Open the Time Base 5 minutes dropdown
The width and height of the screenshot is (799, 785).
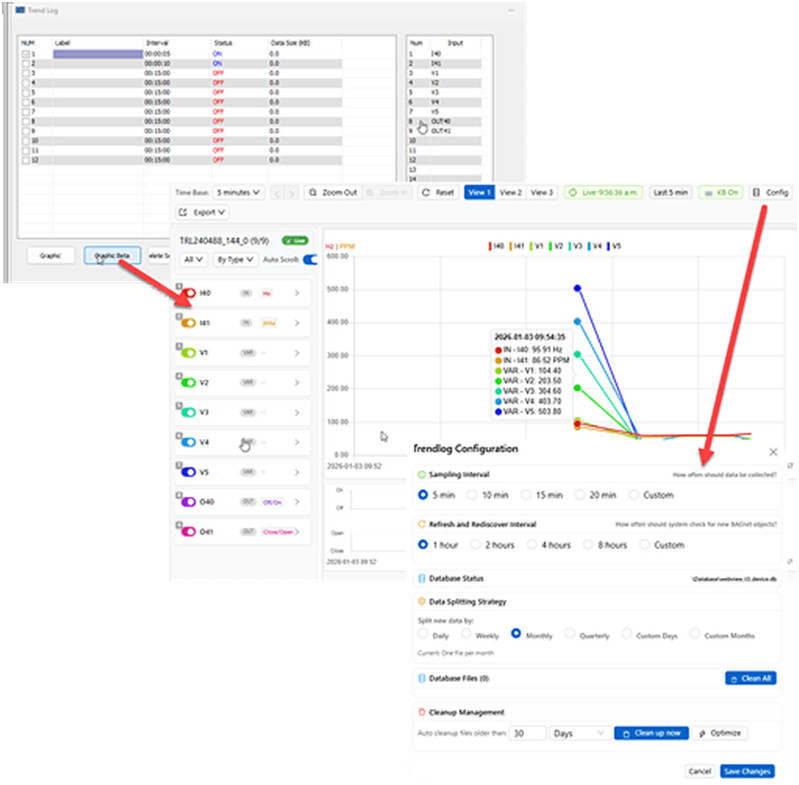[x=239, y=192]
